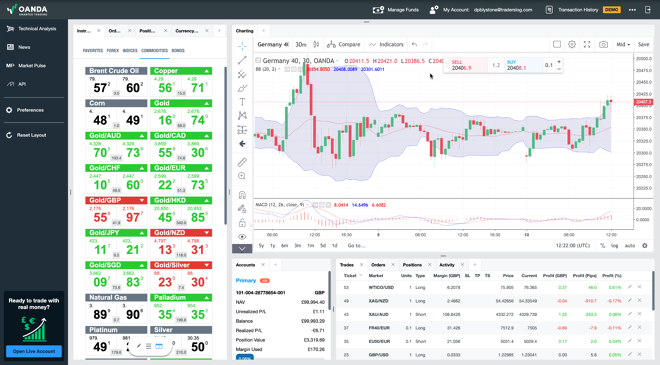Switch to the Orders tab in trades panel
Screen dimensions: 660x365
coord(378,265)
